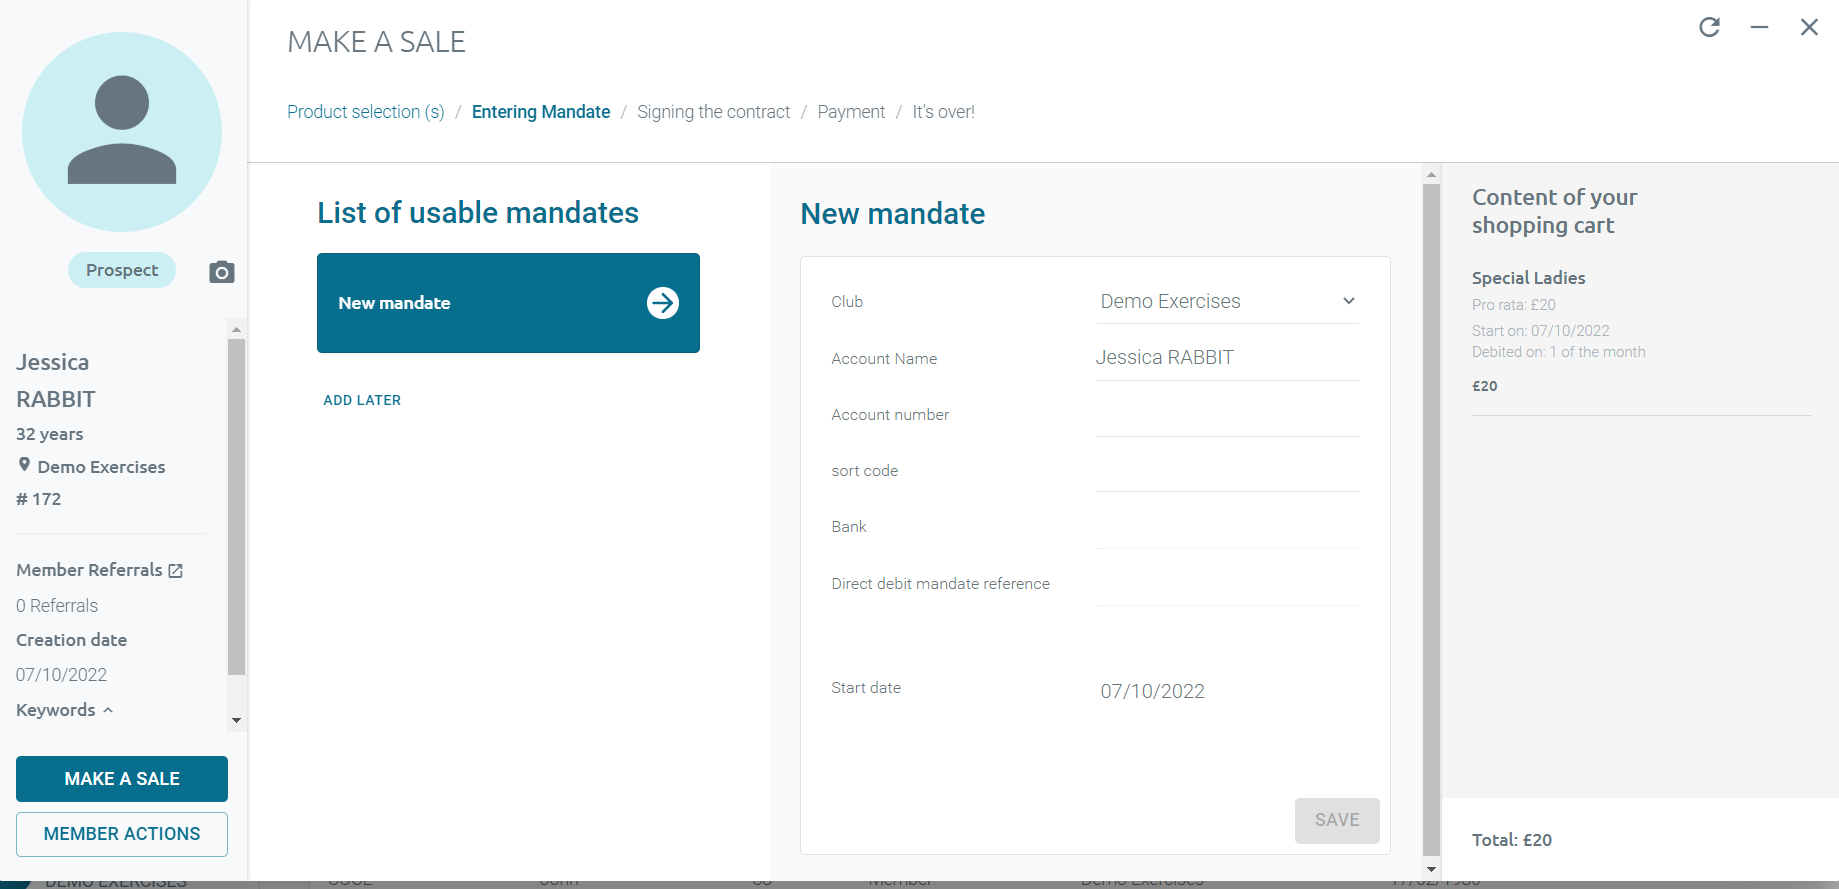The image size is (1839, 889).
Task: Click the Member Referrals label
Action: point(89,570)
